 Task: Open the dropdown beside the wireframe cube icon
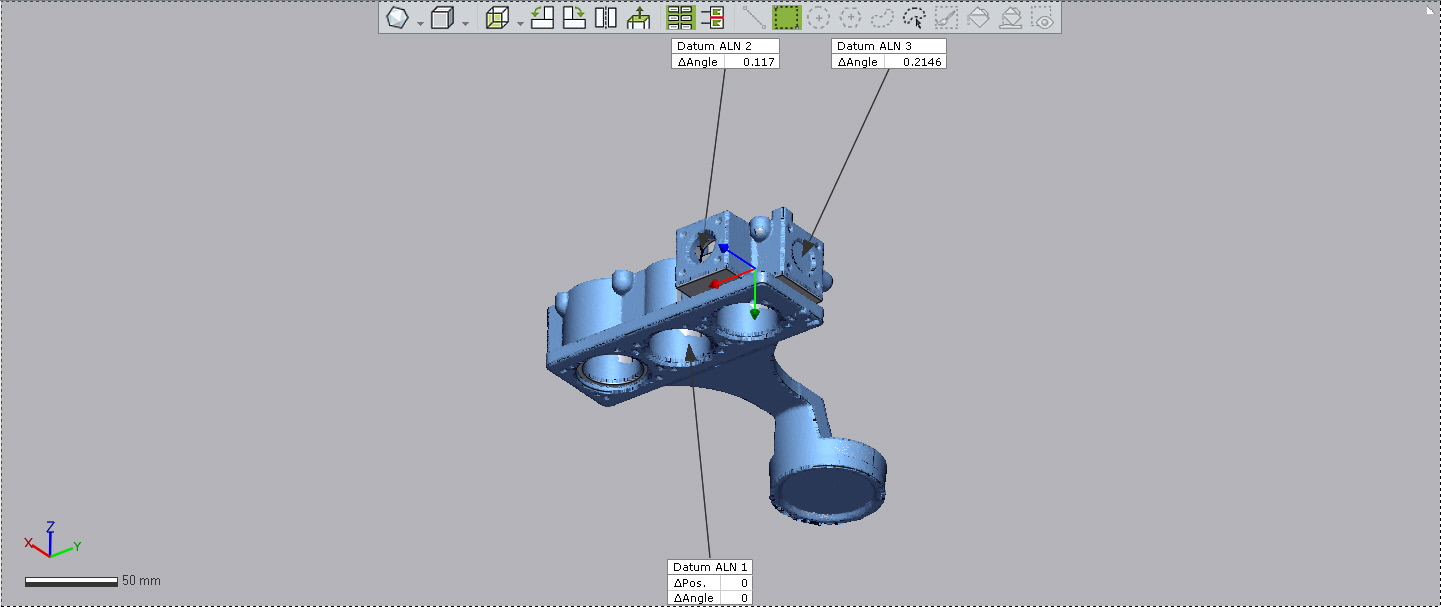click(519, 23)
